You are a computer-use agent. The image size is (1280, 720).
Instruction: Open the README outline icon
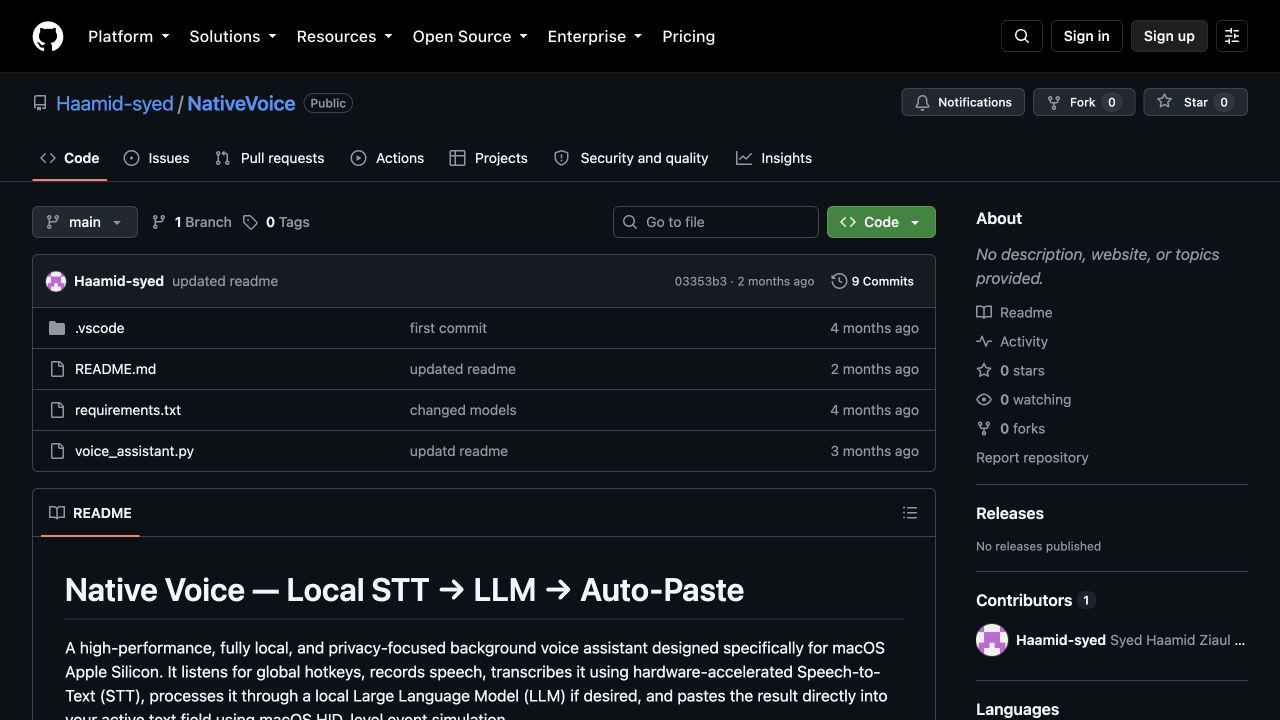click(910, 513)
